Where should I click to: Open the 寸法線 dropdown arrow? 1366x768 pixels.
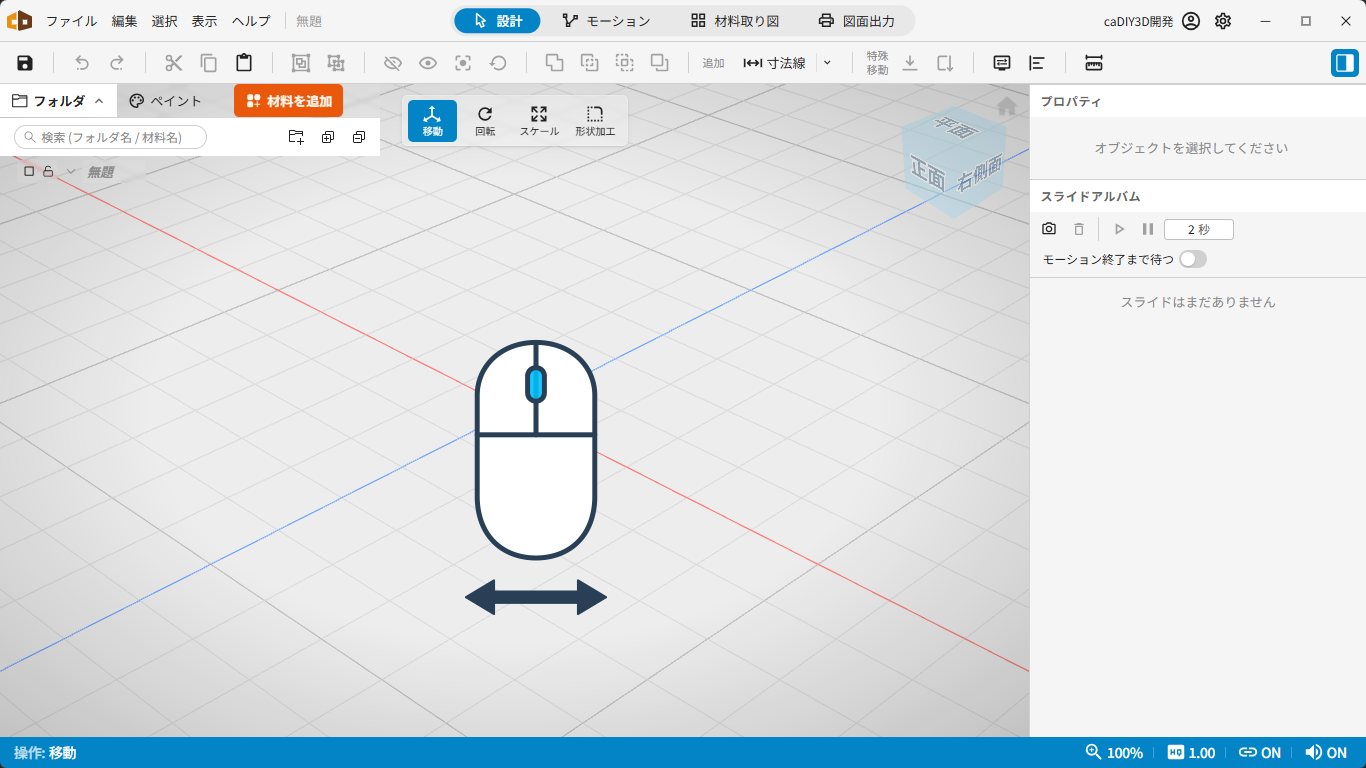click(x=827, y=63)
